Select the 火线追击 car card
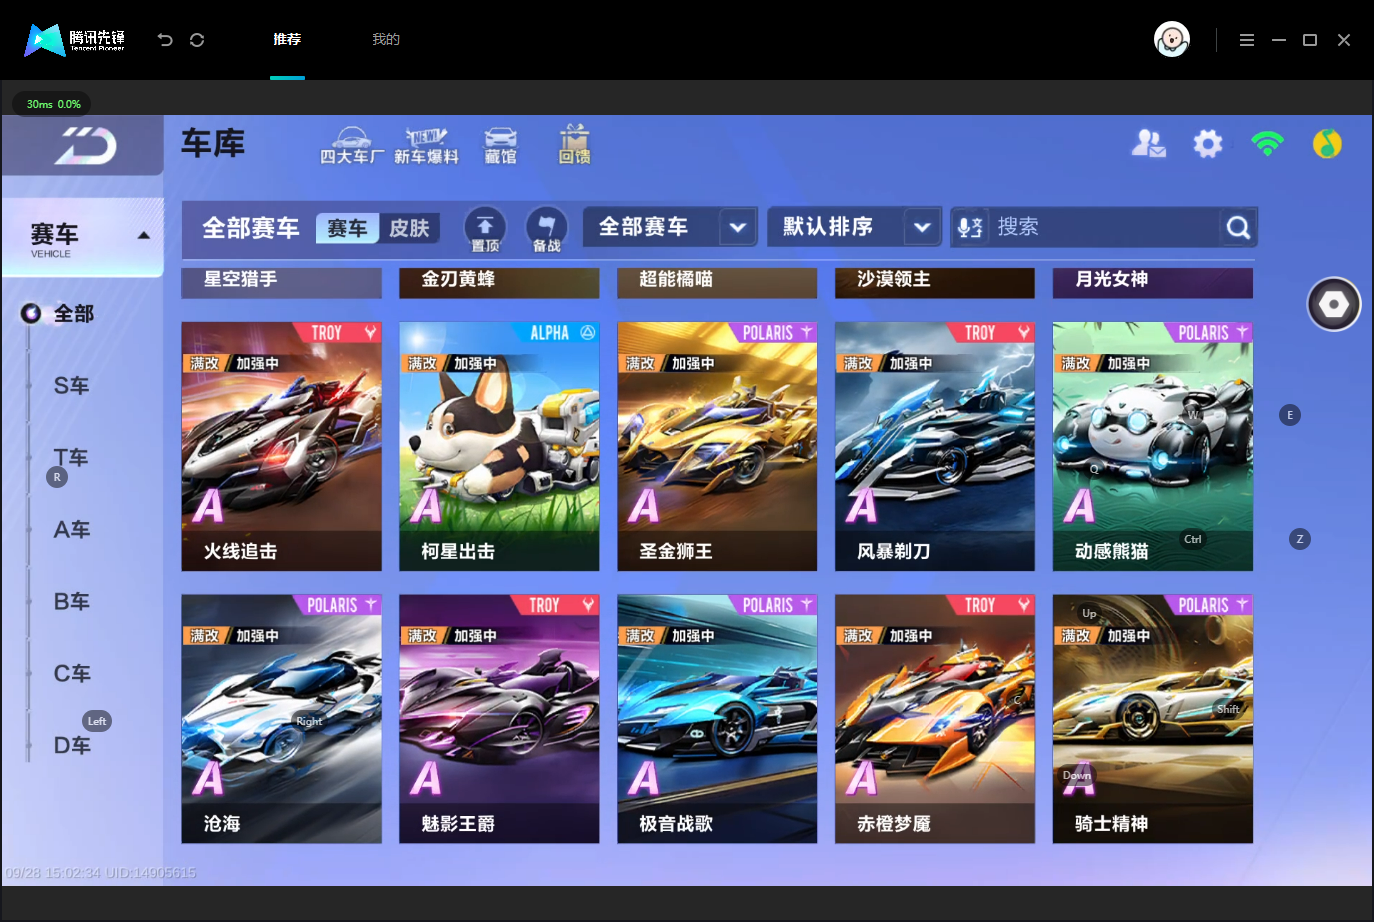Viewport: 1374px width, 922px height. 281,446
